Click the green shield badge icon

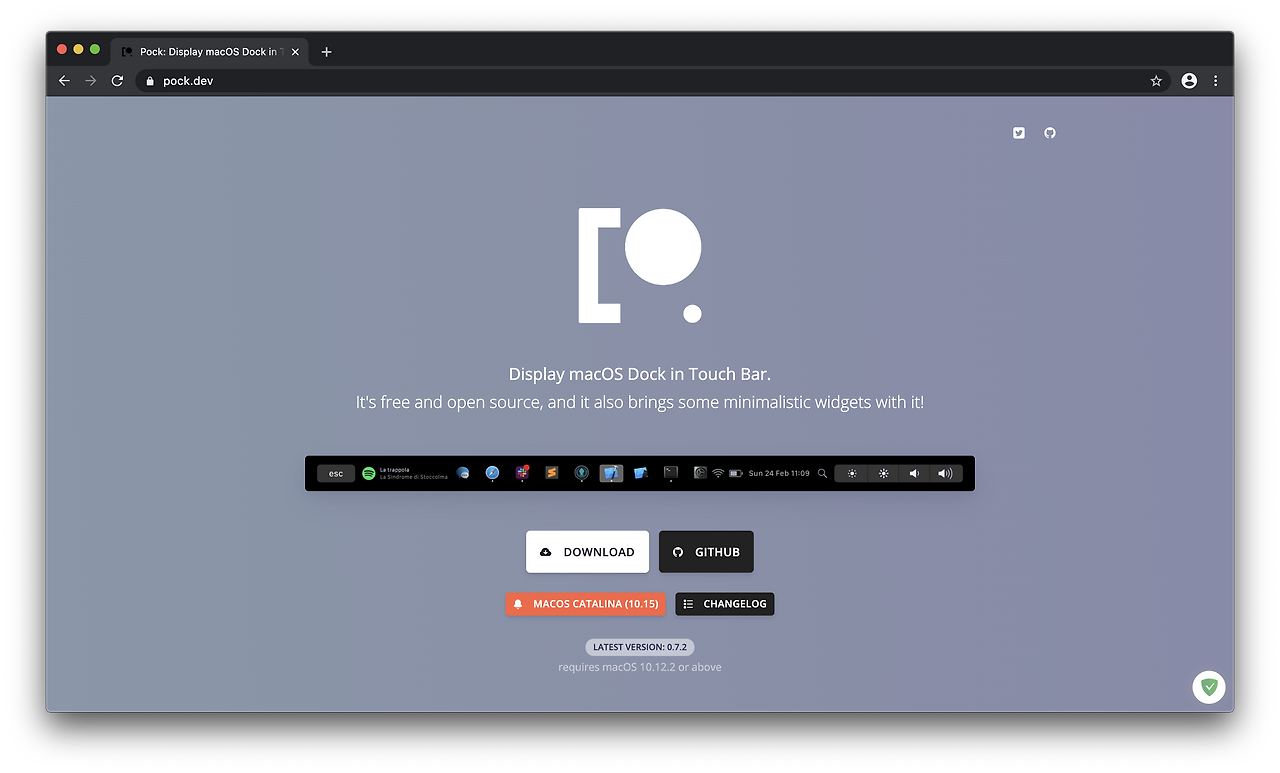coord(1209,687)
